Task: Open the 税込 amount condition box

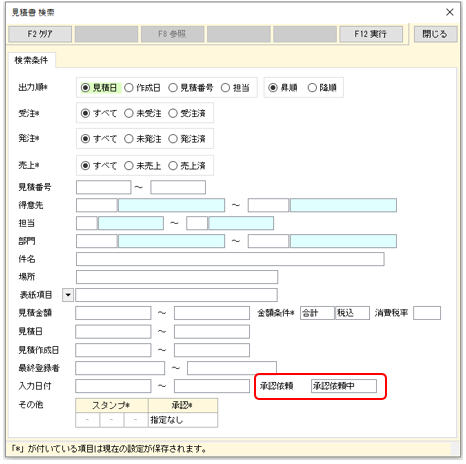Action: coord(352,313)
